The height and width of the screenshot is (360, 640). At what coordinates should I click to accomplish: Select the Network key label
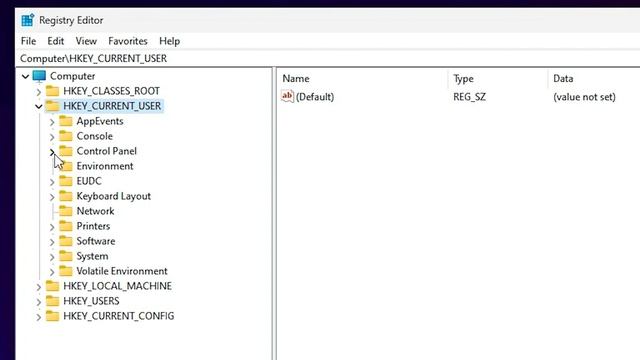[96, 211]
